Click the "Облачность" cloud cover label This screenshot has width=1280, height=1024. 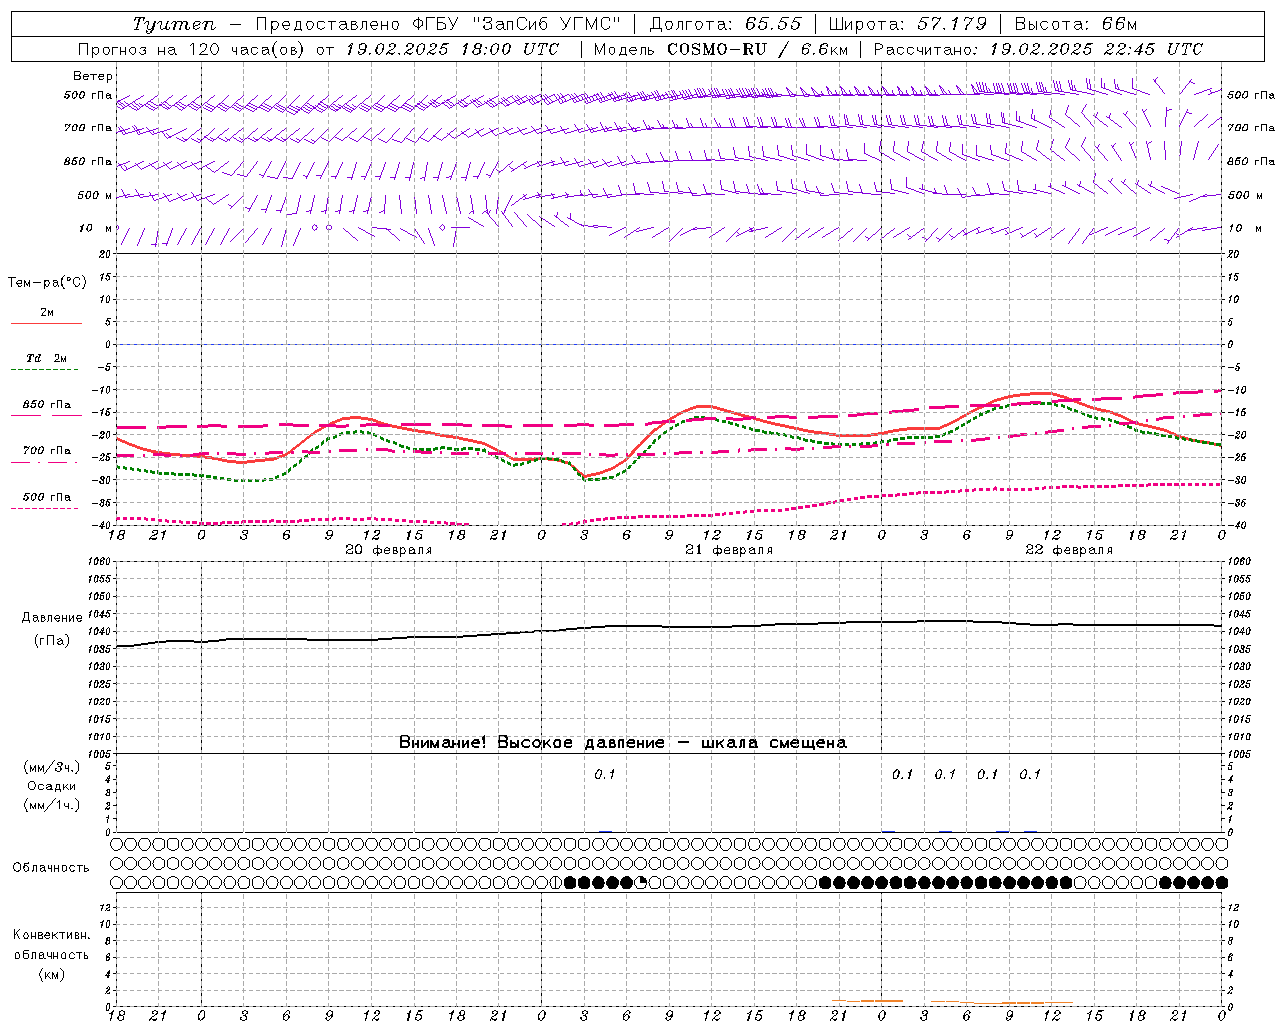51,867
